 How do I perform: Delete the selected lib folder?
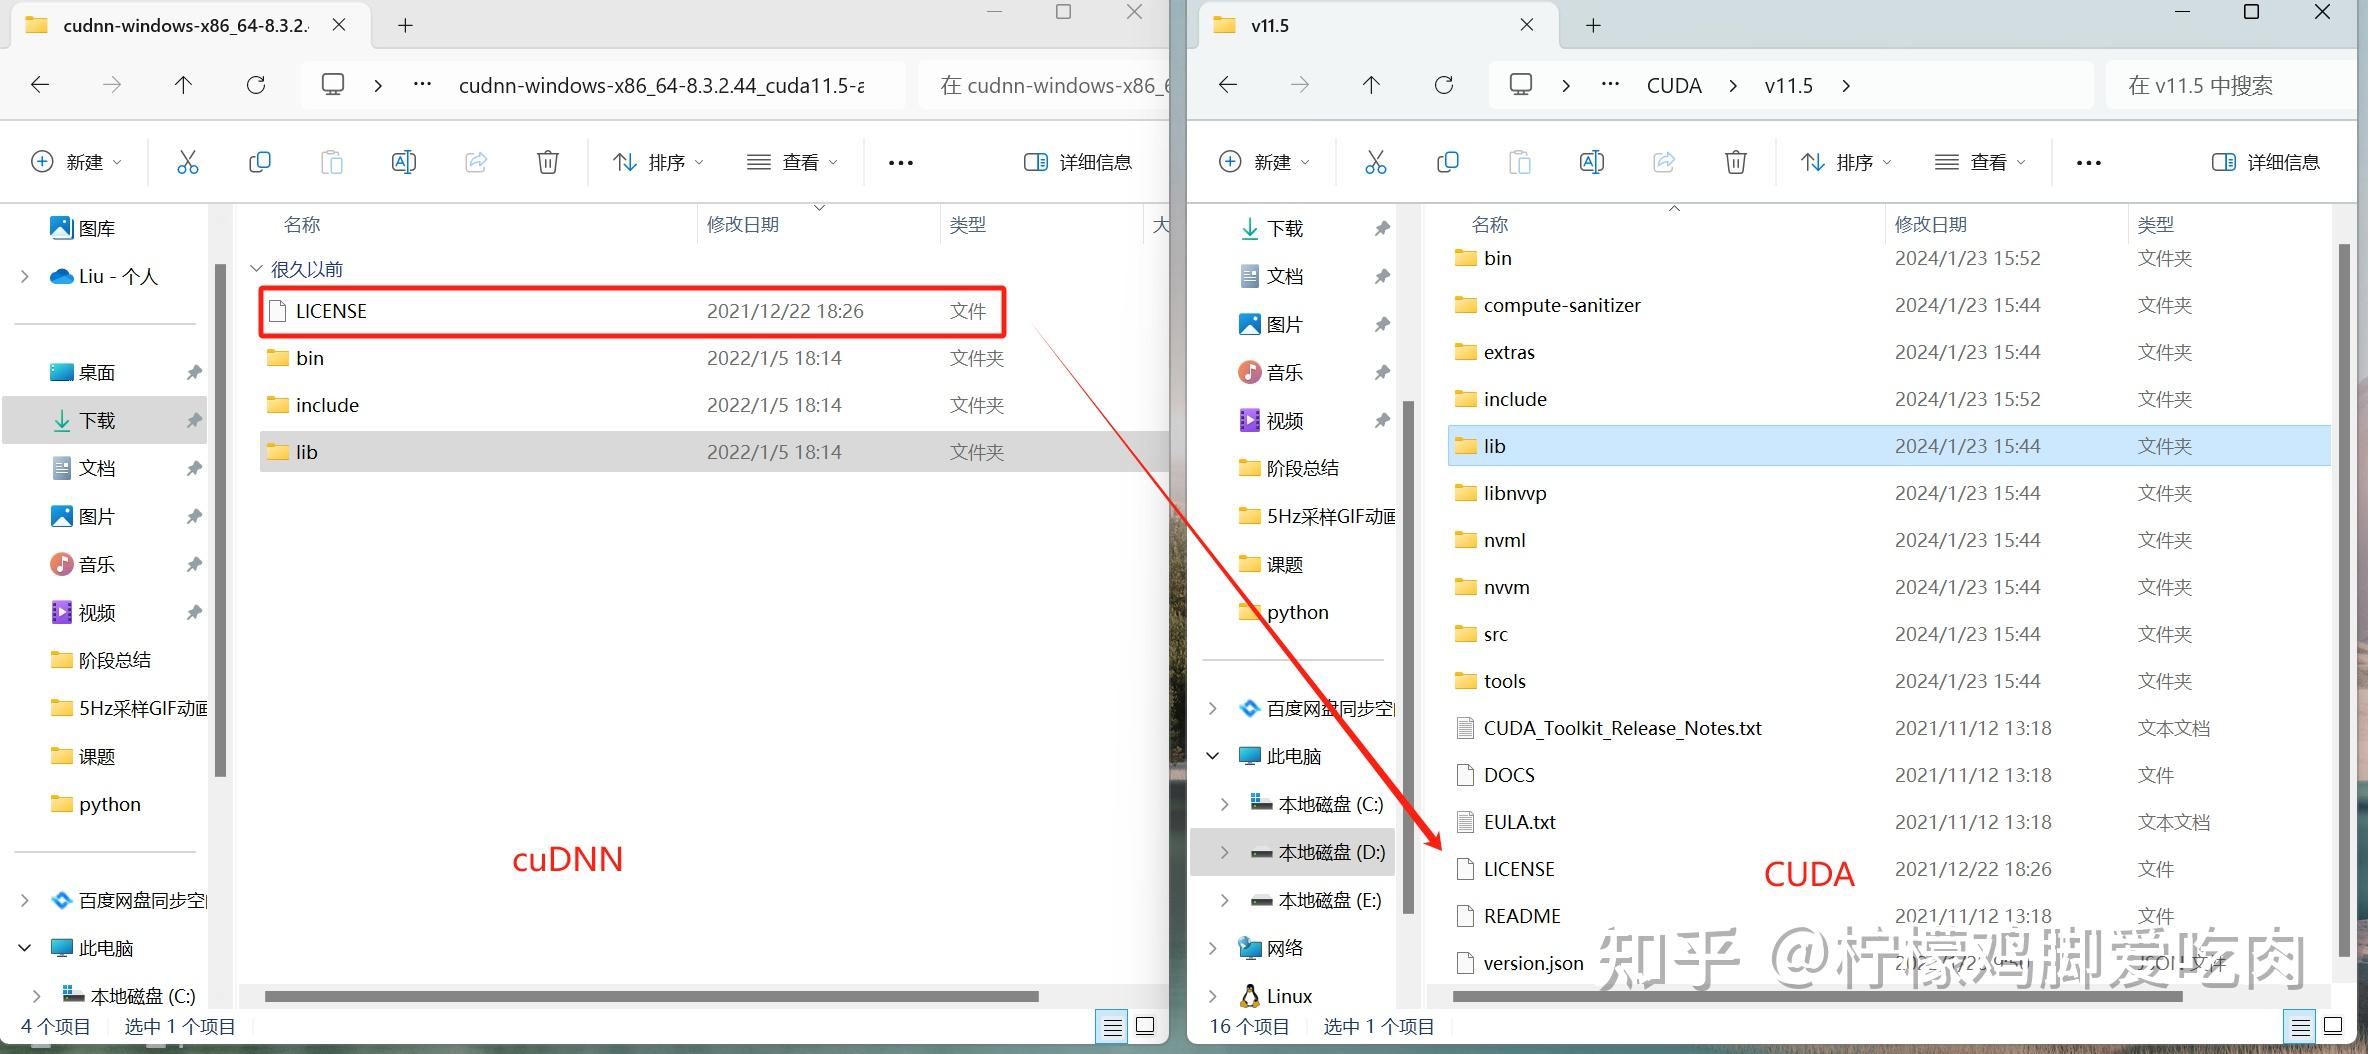click(x=1735, y=161)
